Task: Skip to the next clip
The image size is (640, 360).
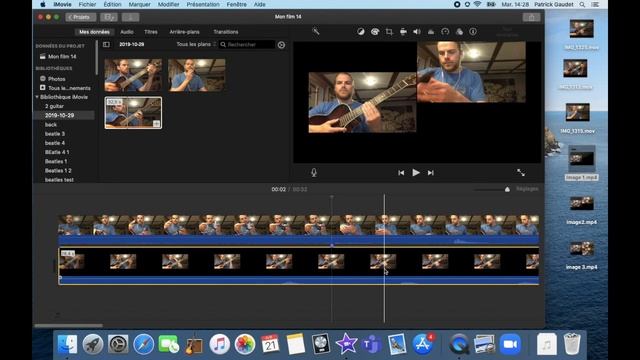Action: coord(431,173)
